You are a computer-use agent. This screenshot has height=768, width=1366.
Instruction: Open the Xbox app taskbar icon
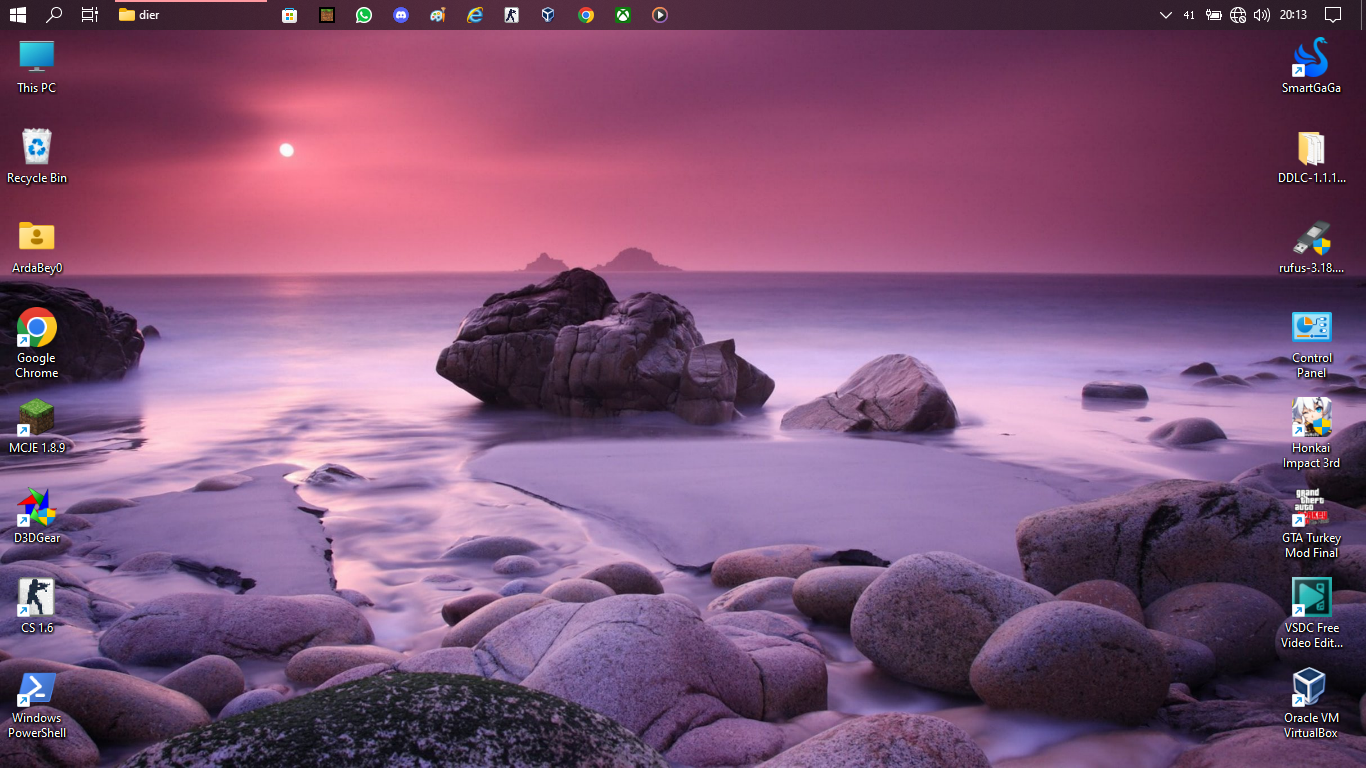[623, 15]
